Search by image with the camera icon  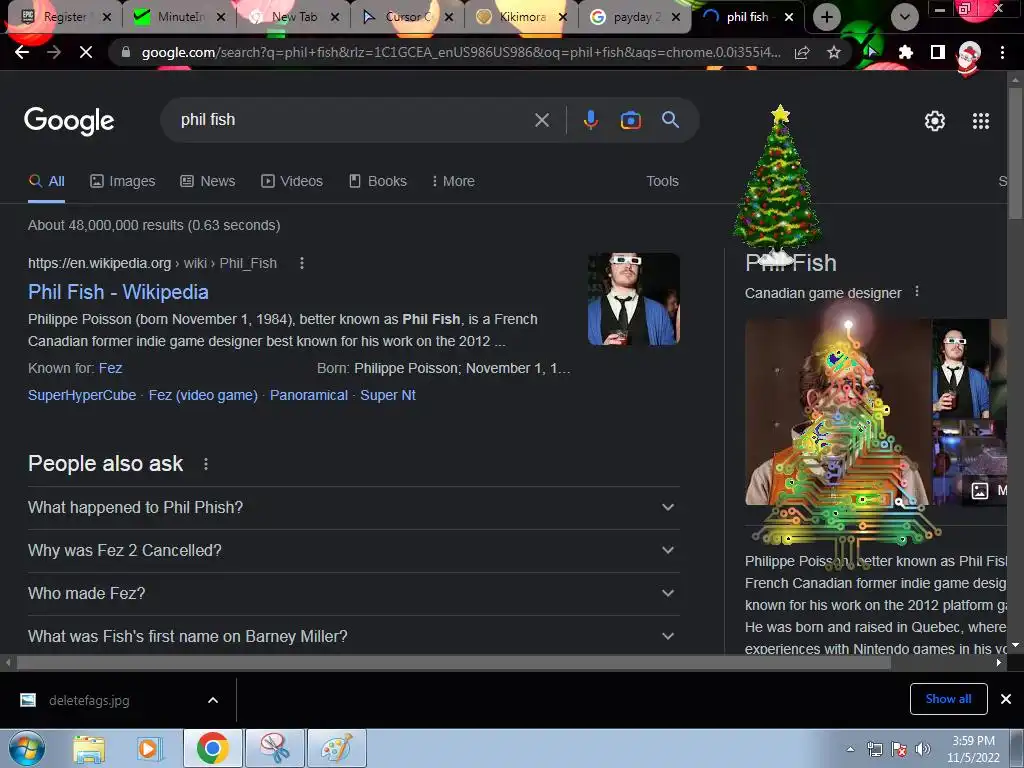pyautogui.click(x=630, y=120)
